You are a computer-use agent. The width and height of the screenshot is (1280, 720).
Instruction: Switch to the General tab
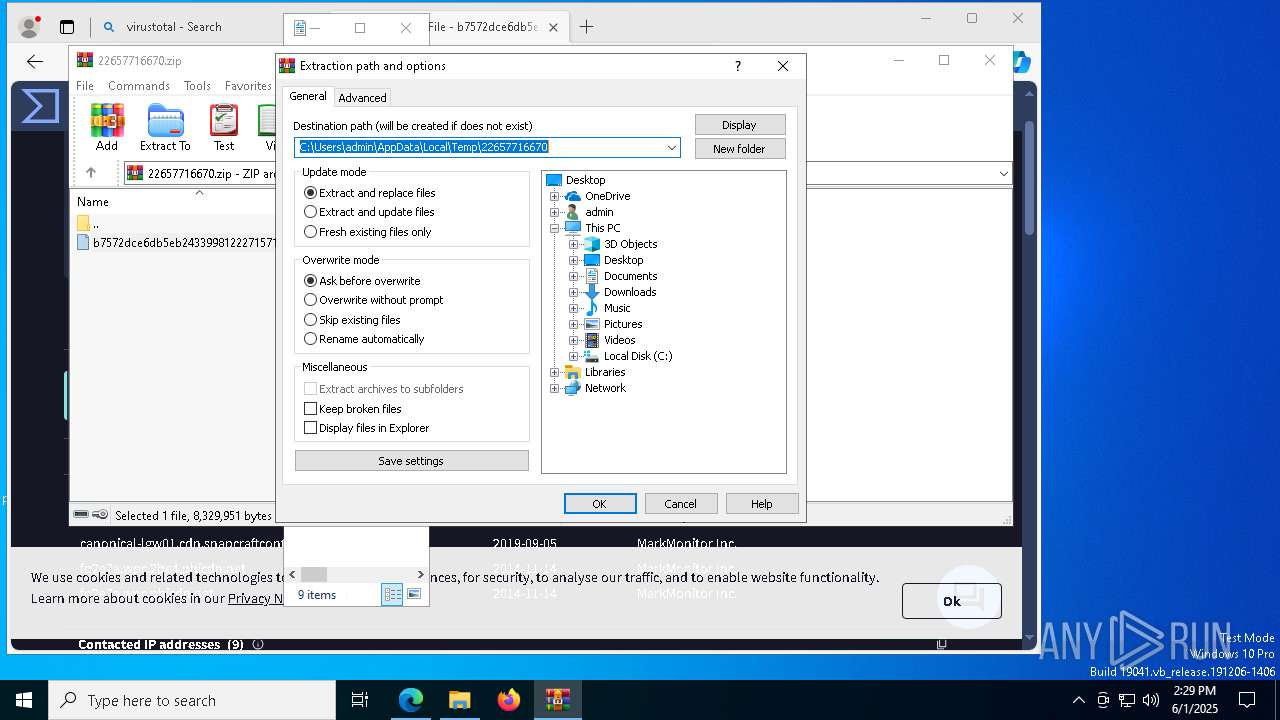point(308,96)
